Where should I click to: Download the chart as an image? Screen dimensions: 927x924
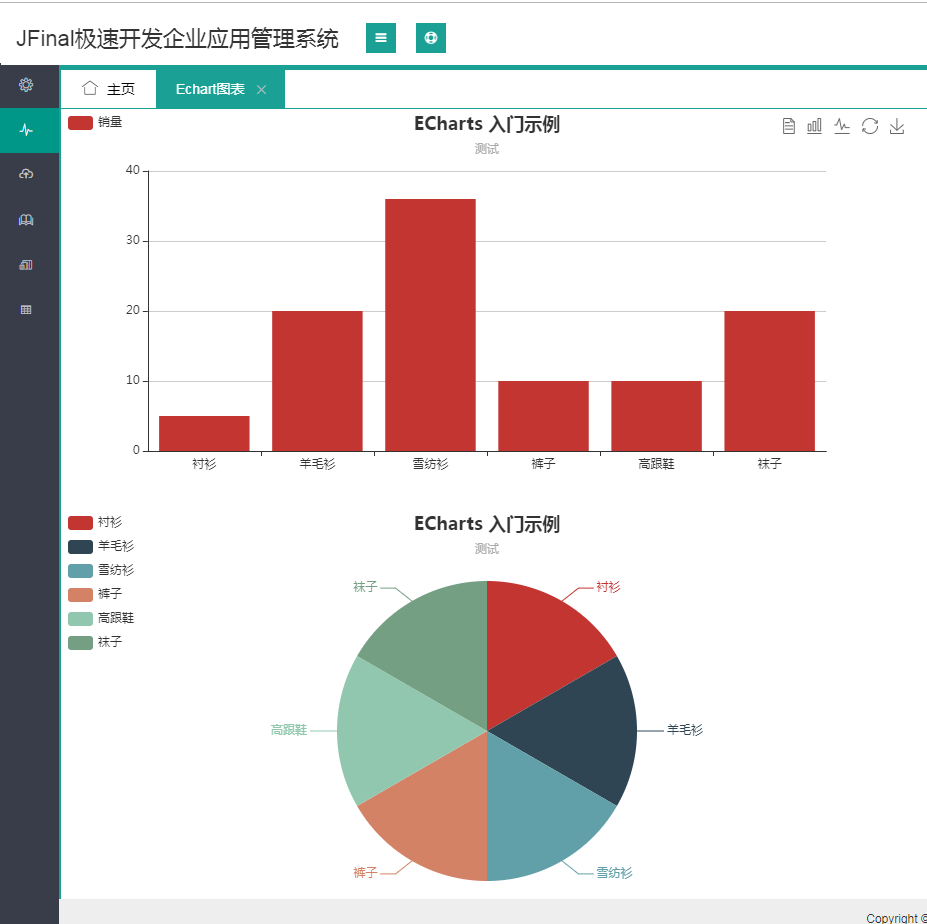pos(897,126)
